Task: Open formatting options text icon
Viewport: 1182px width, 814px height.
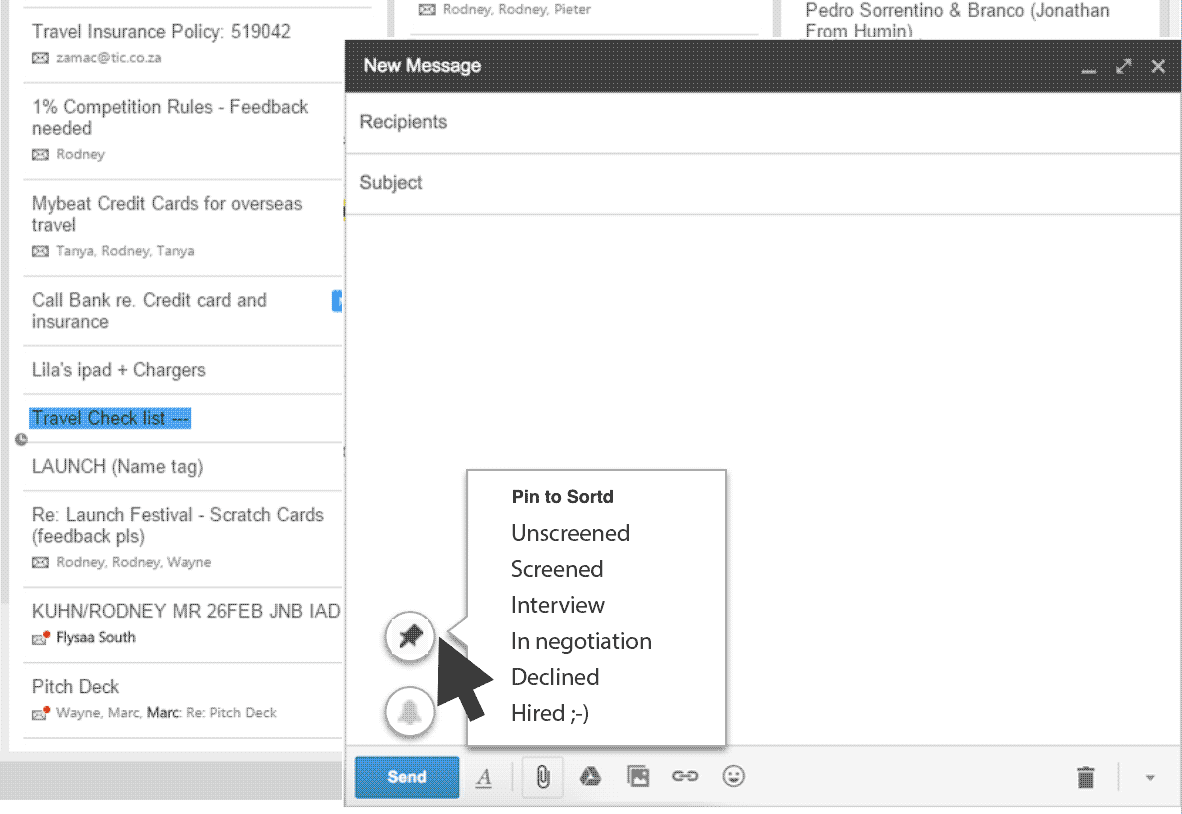Action: pos(484,777)
